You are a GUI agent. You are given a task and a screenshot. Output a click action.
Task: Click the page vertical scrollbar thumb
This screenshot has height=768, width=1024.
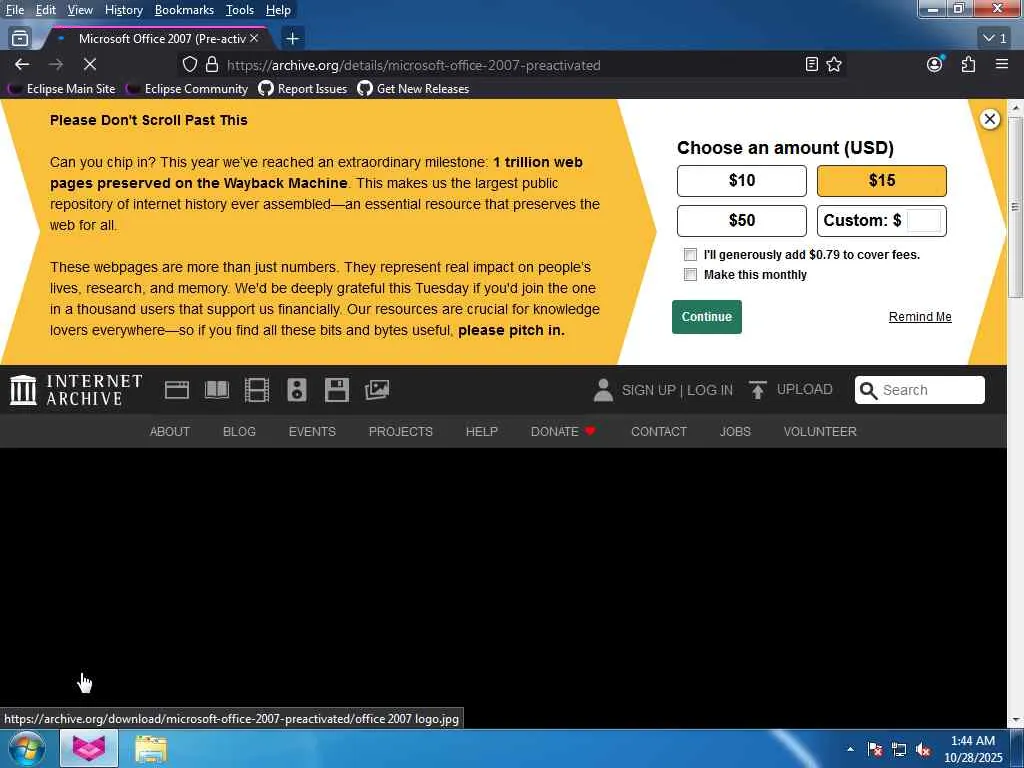(x=1015, y=208)
